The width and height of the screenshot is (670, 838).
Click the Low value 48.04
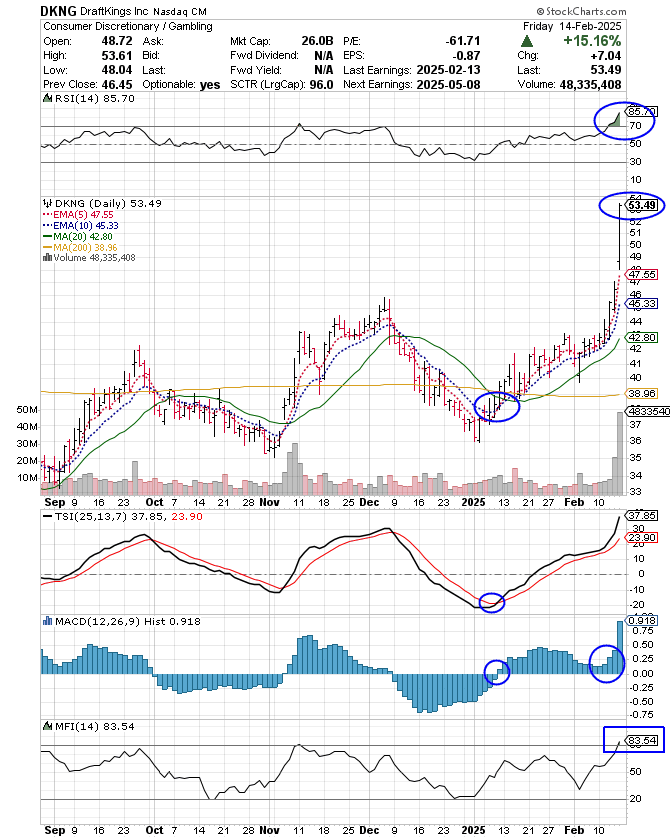[x=117, y=70]
